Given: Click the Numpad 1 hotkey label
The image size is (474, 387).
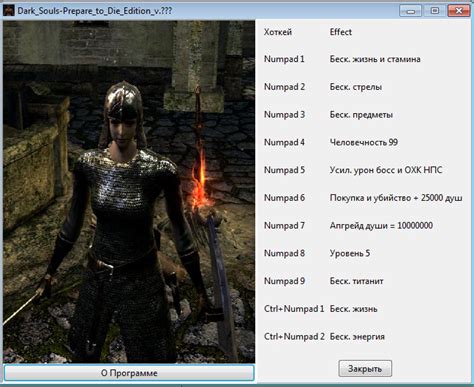Looking at the screenshot, I should click(x=284, y=59).
